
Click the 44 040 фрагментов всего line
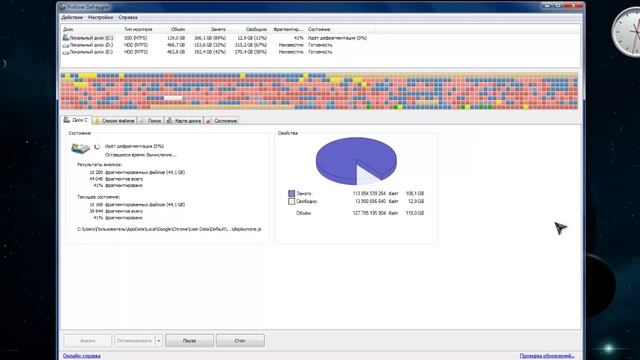pos(116,179)
